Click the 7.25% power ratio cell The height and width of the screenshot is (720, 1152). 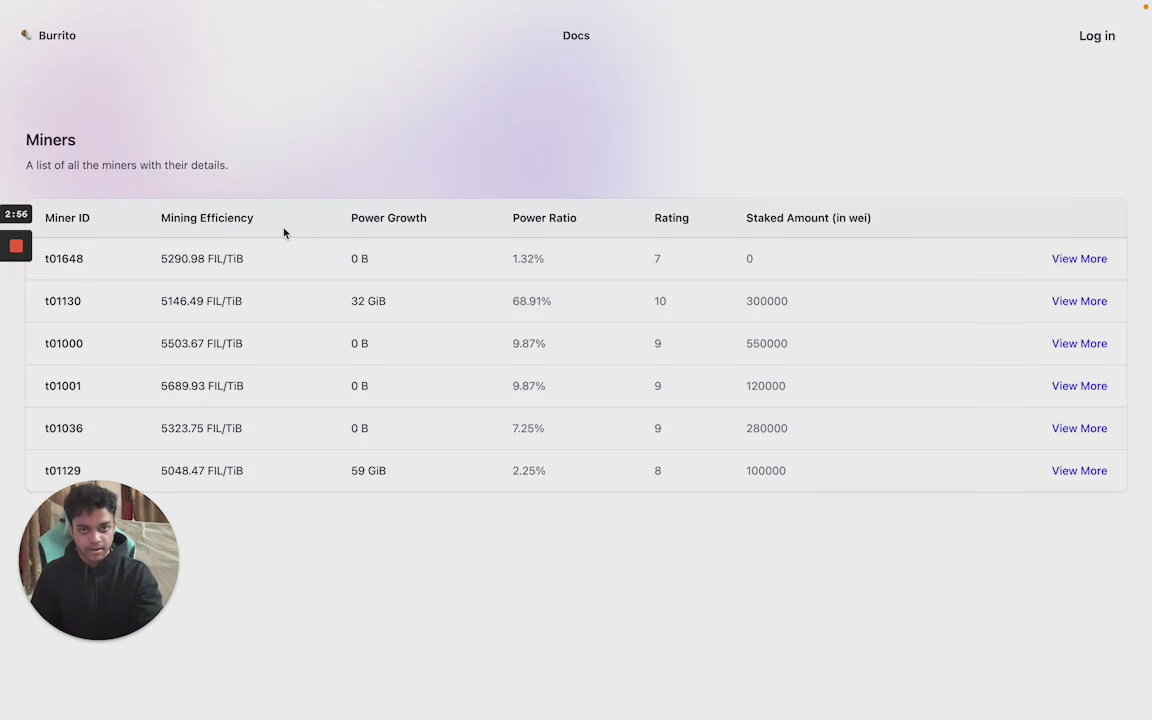coord(528,428)
